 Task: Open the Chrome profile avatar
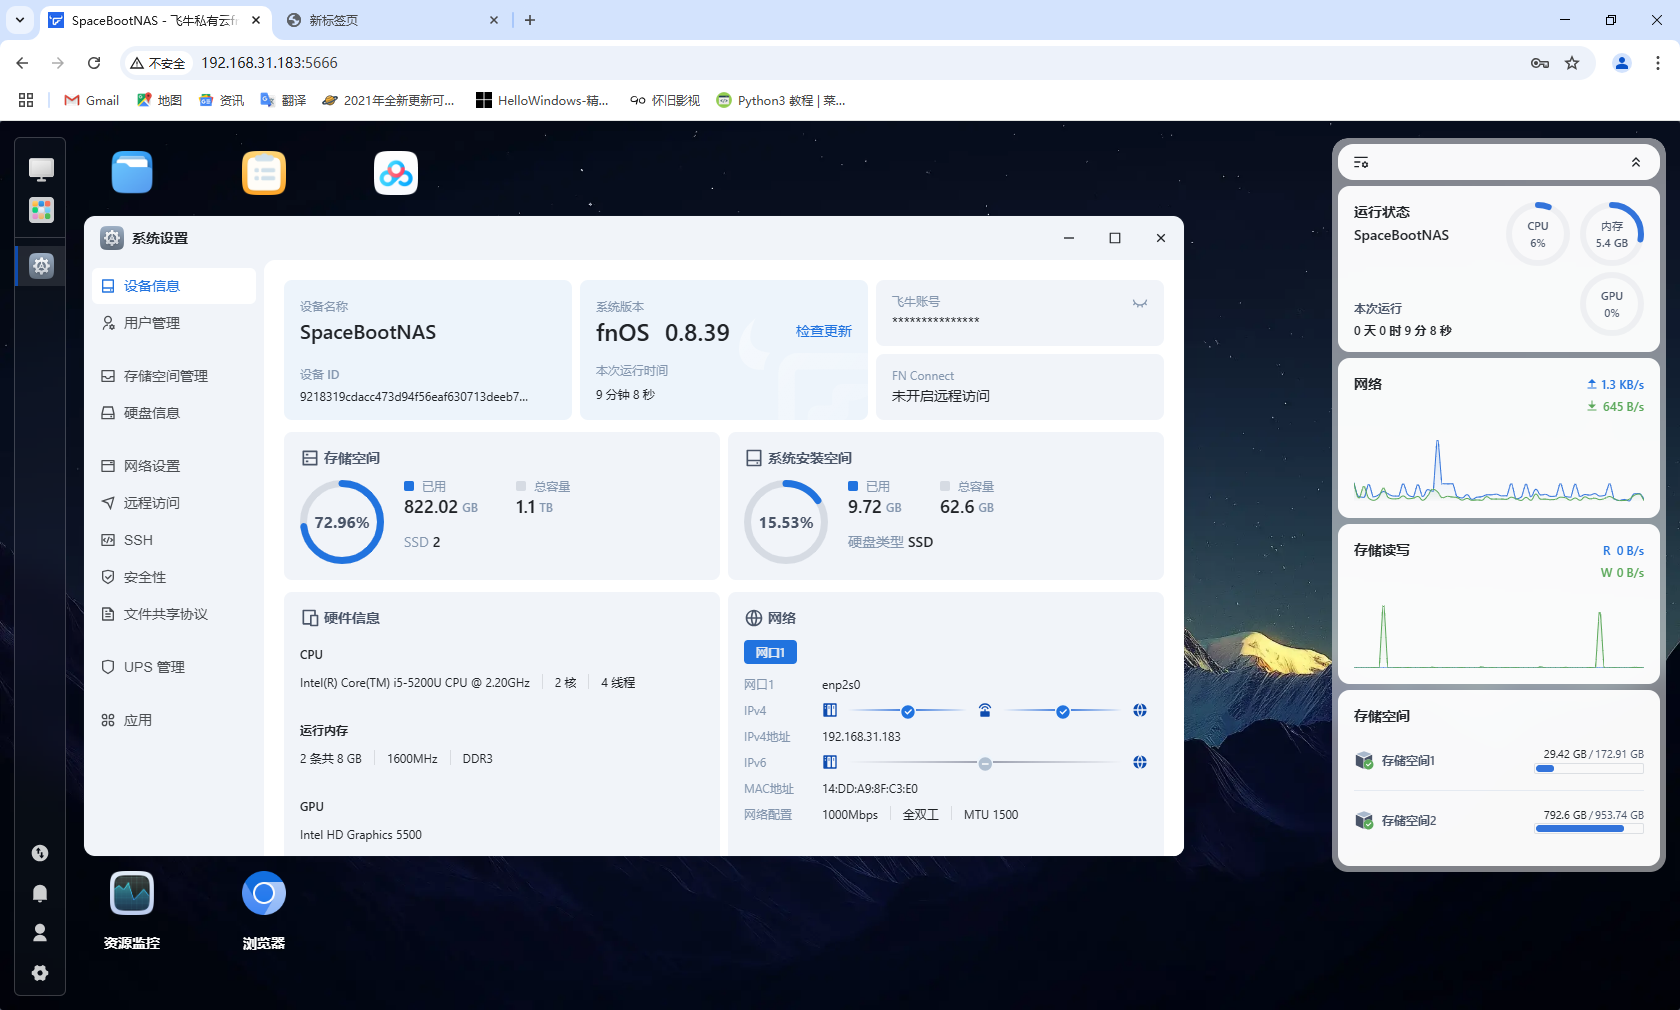1622,63
